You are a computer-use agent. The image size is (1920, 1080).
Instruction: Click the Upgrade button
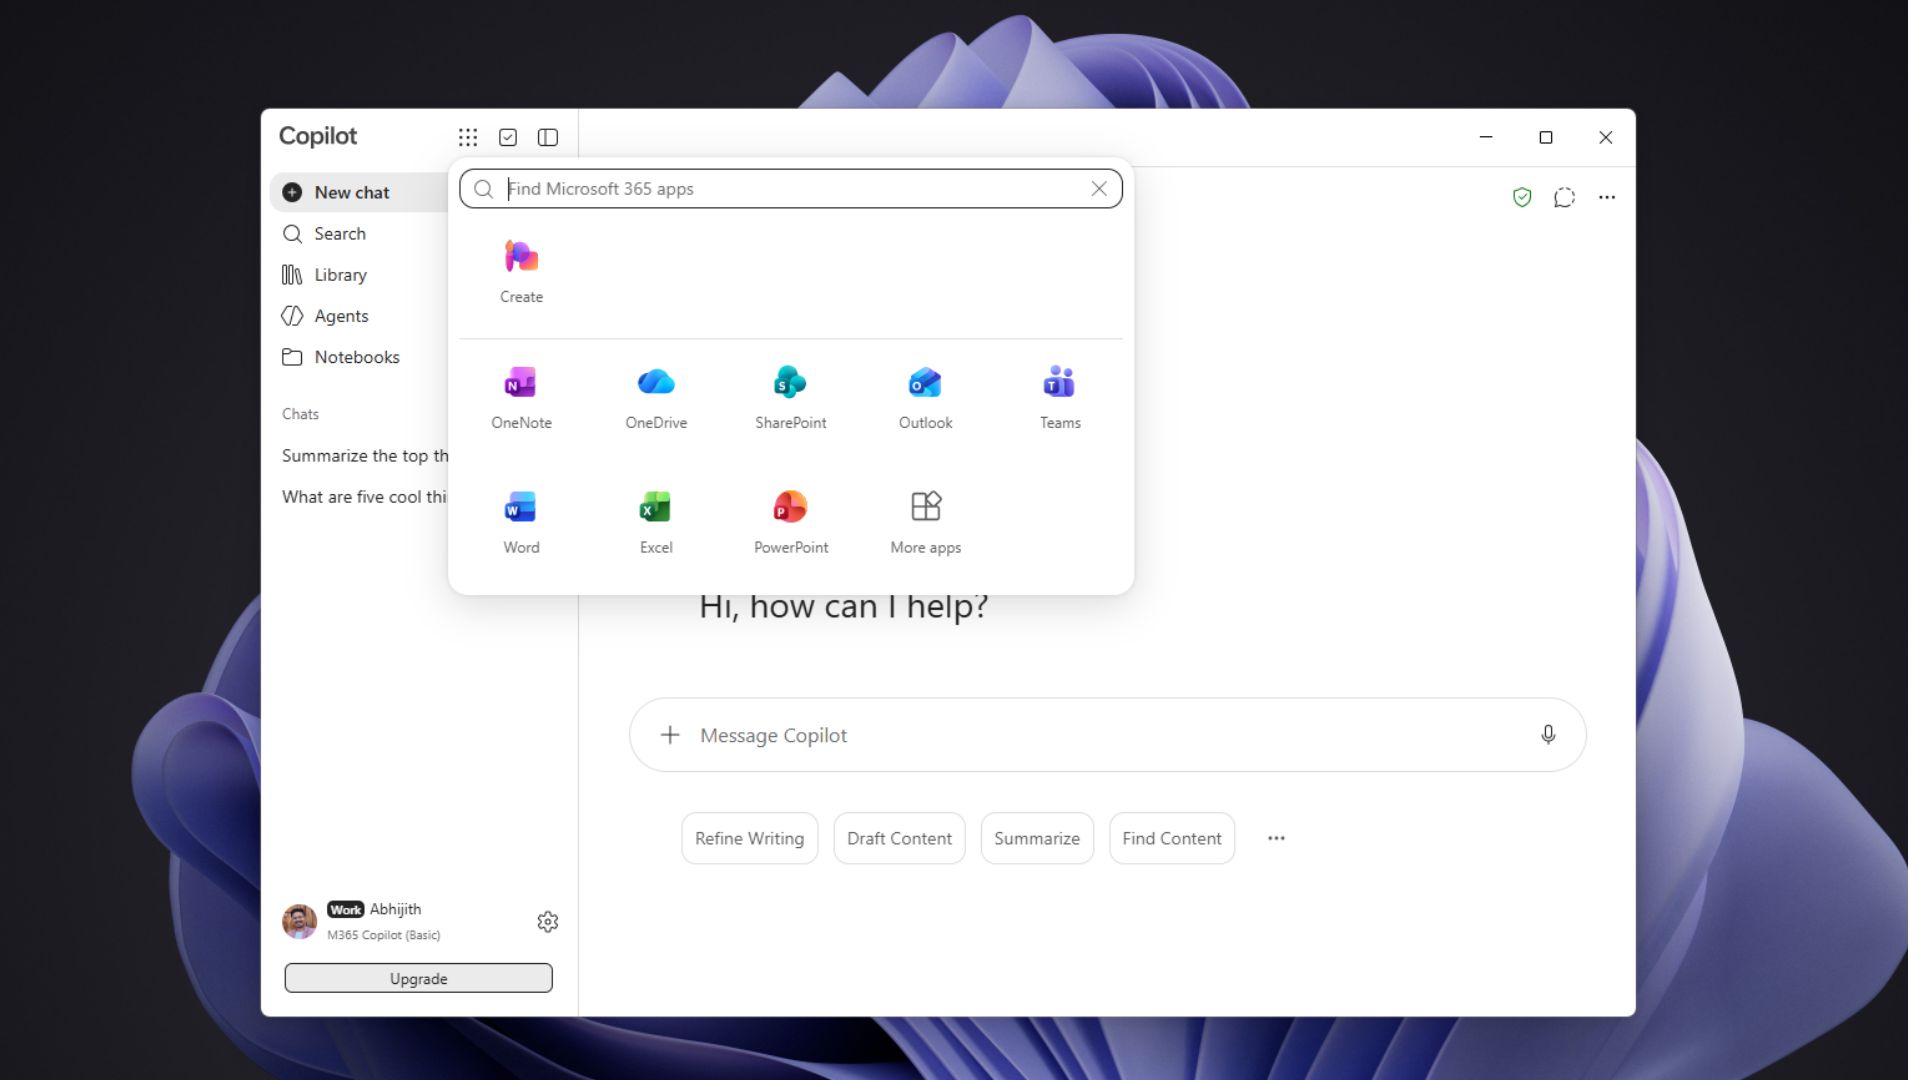tap(418, 979)
